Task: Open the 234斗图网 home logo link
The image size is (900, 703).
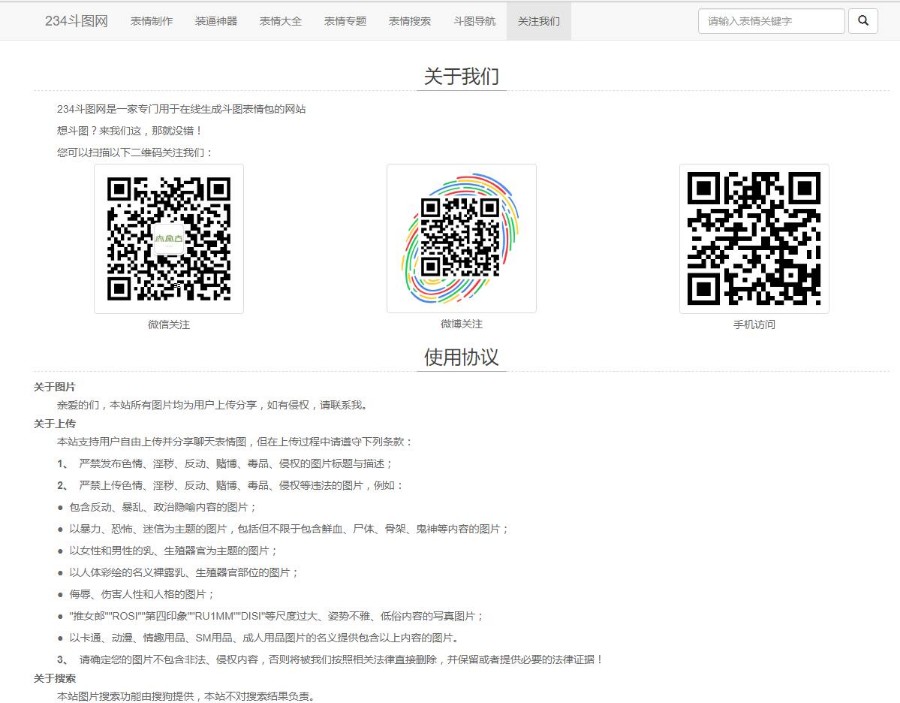Action: tap(76, 21)
